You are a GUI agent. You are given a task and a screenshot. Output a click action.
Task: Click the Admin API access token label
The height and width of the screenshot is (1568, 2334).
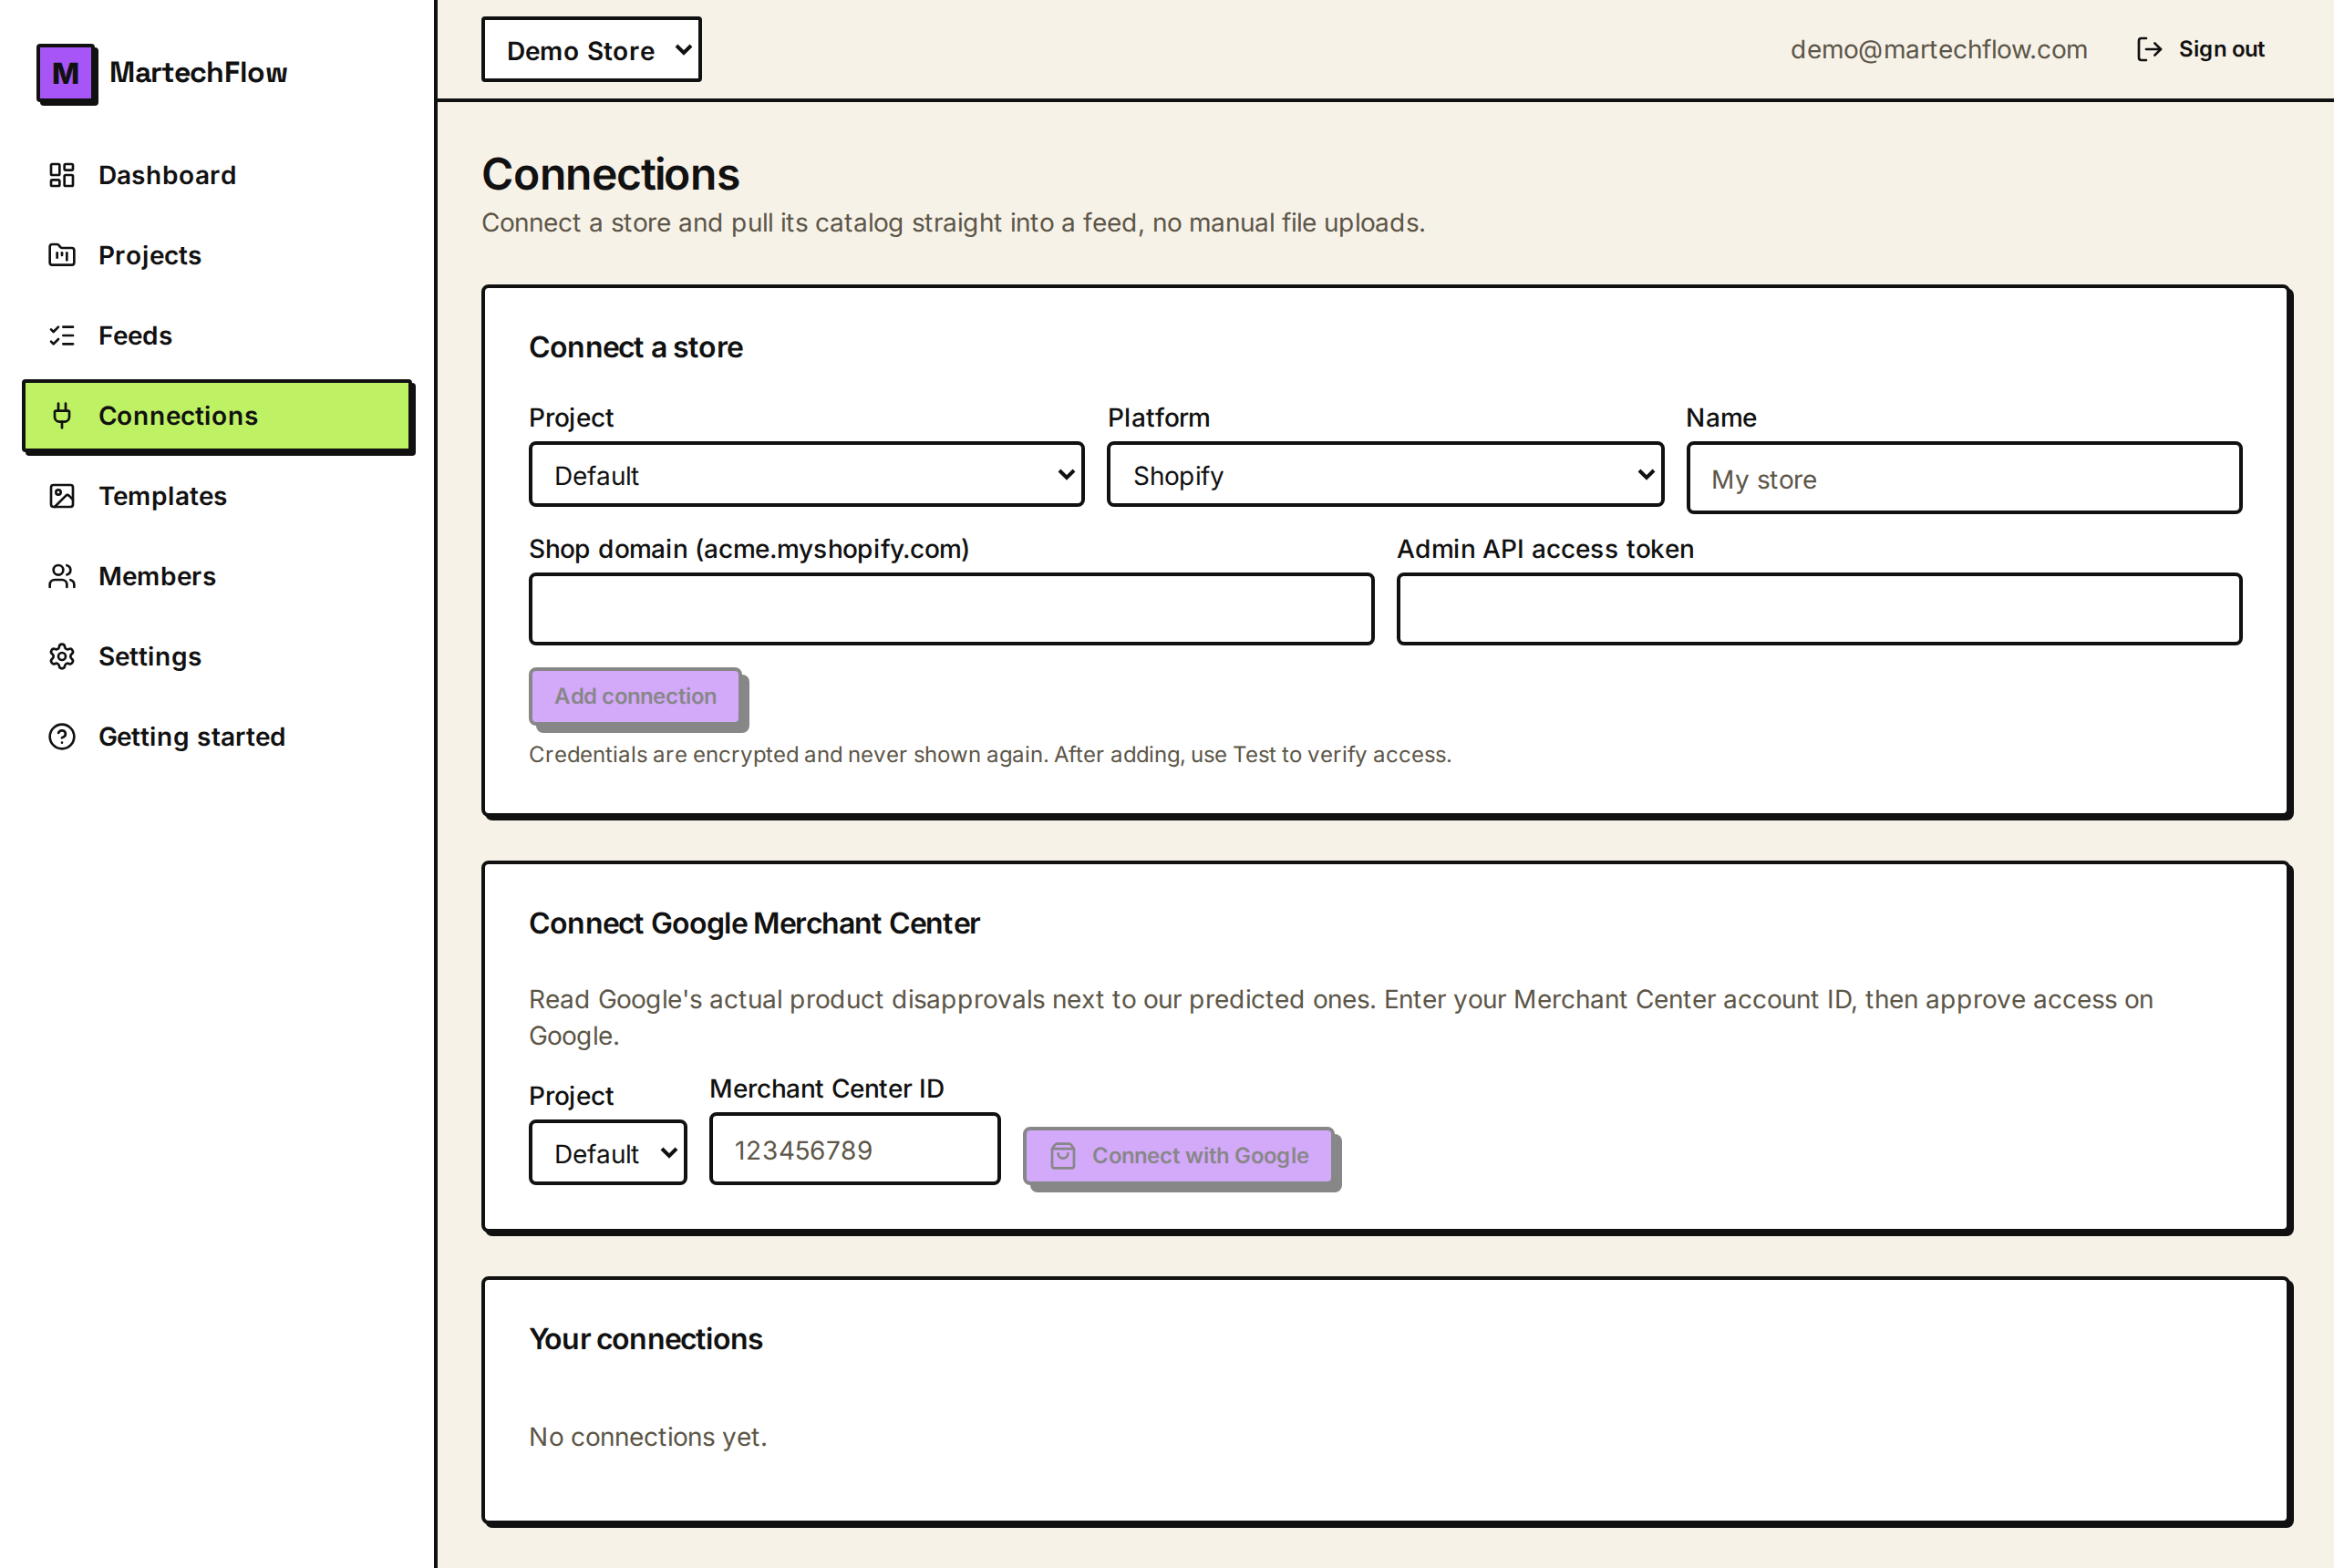[x=1544, y=549]
